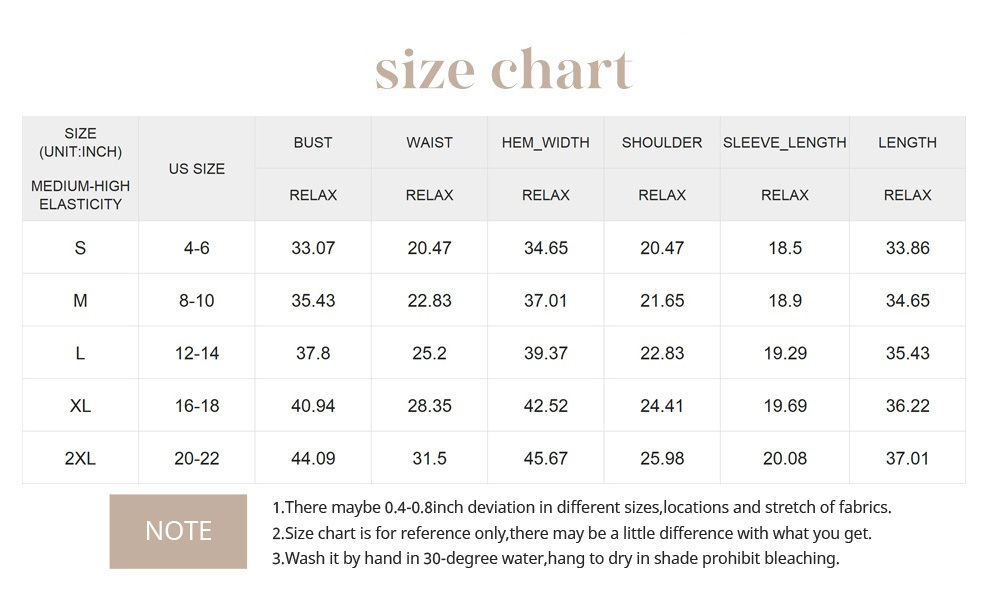The width and height of the screenshot is (1004, 600).
Task: Click US size 4-6 cell
Action: pyautogui.click(x=197, y=248)
